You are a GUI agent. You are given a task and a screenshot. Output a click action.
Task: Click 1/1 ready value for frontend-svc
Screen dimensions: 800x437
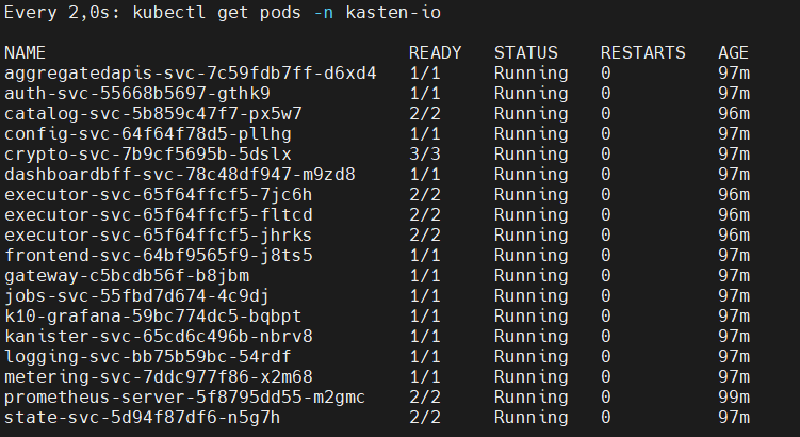pos(424,255)
